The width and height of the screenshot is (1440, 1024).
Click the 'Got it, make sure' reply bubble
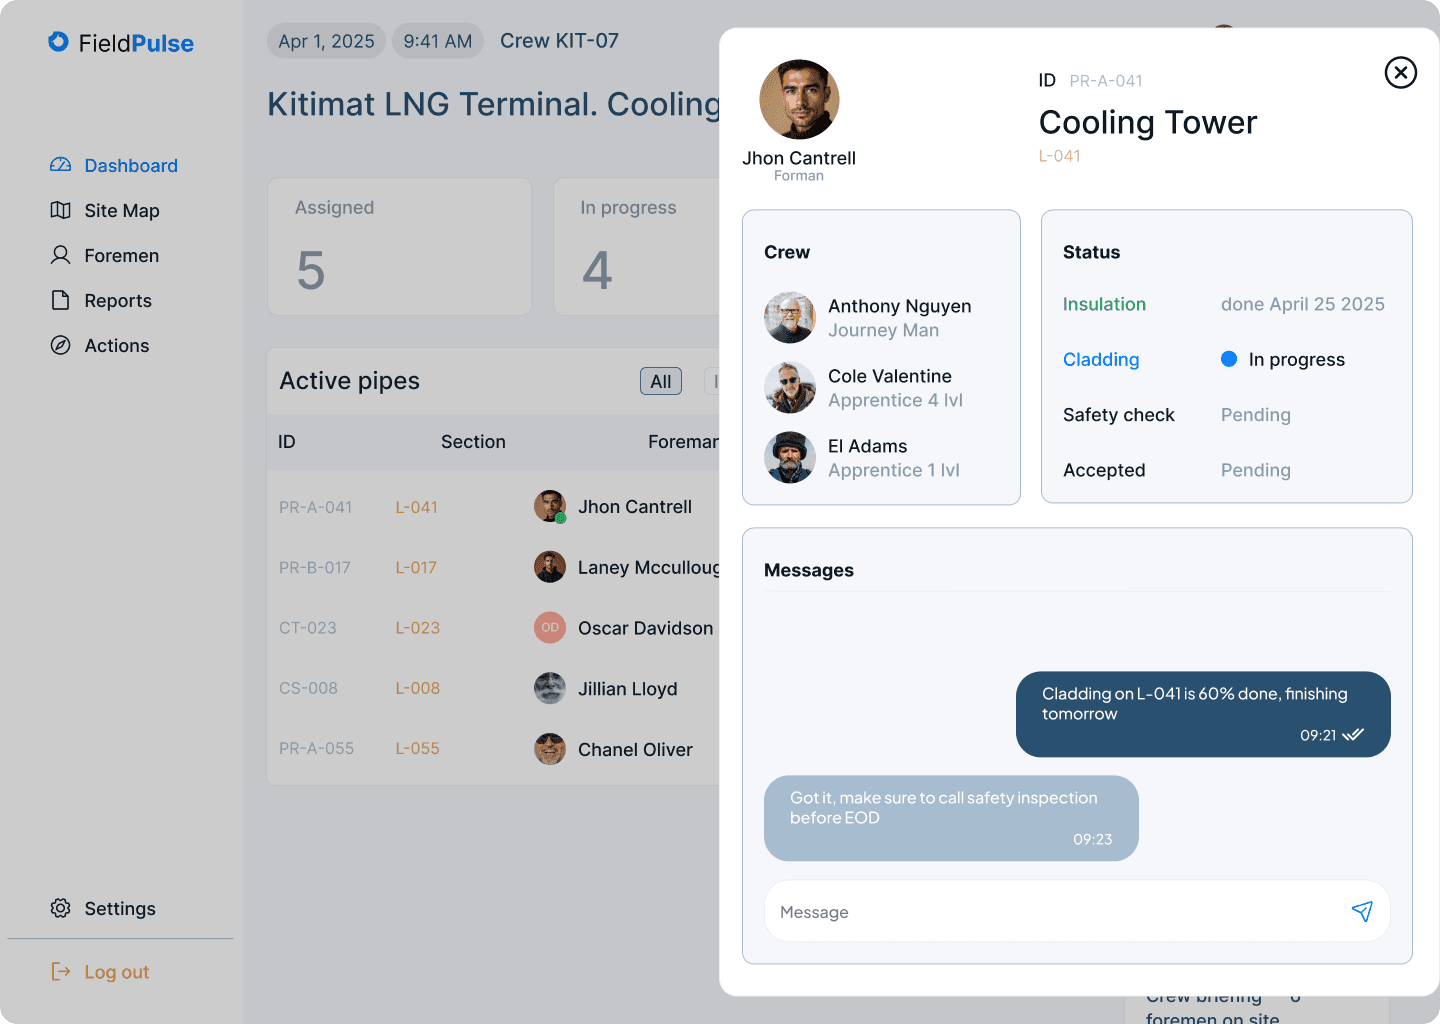pos(951,818)
